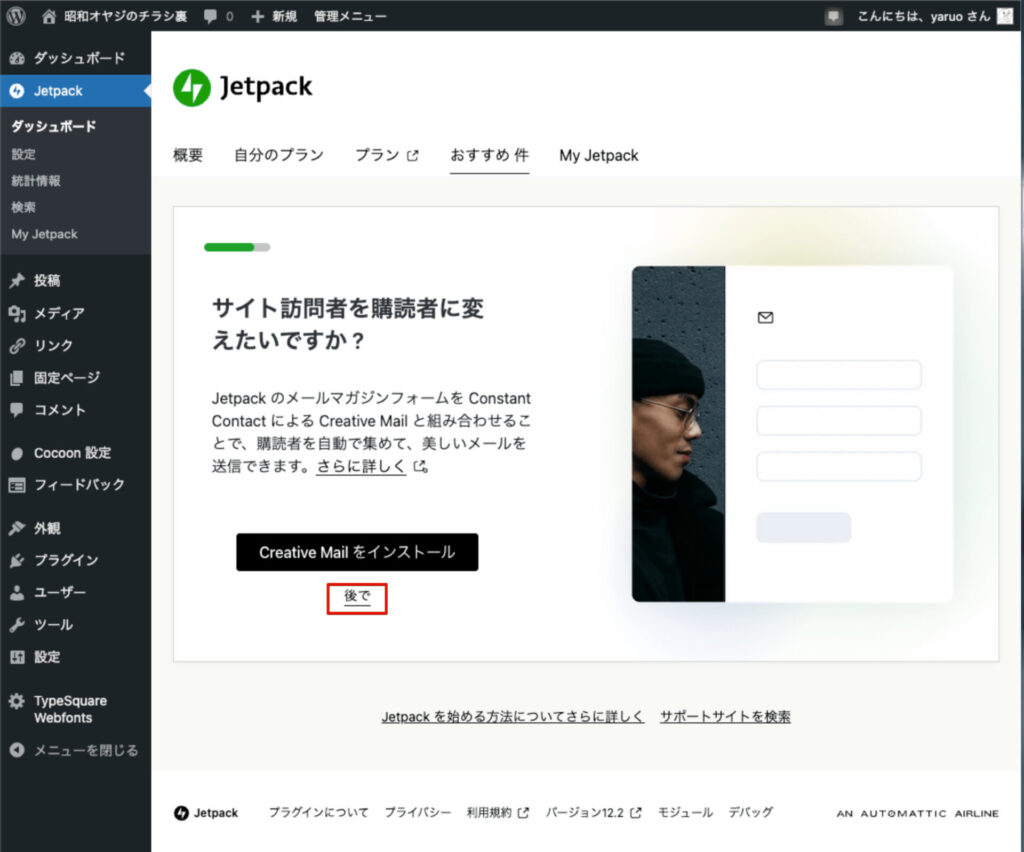This screenshot has height=852, width=1024.
Task: Switch to the My Jetpack tab
Action: click(599, 155)
